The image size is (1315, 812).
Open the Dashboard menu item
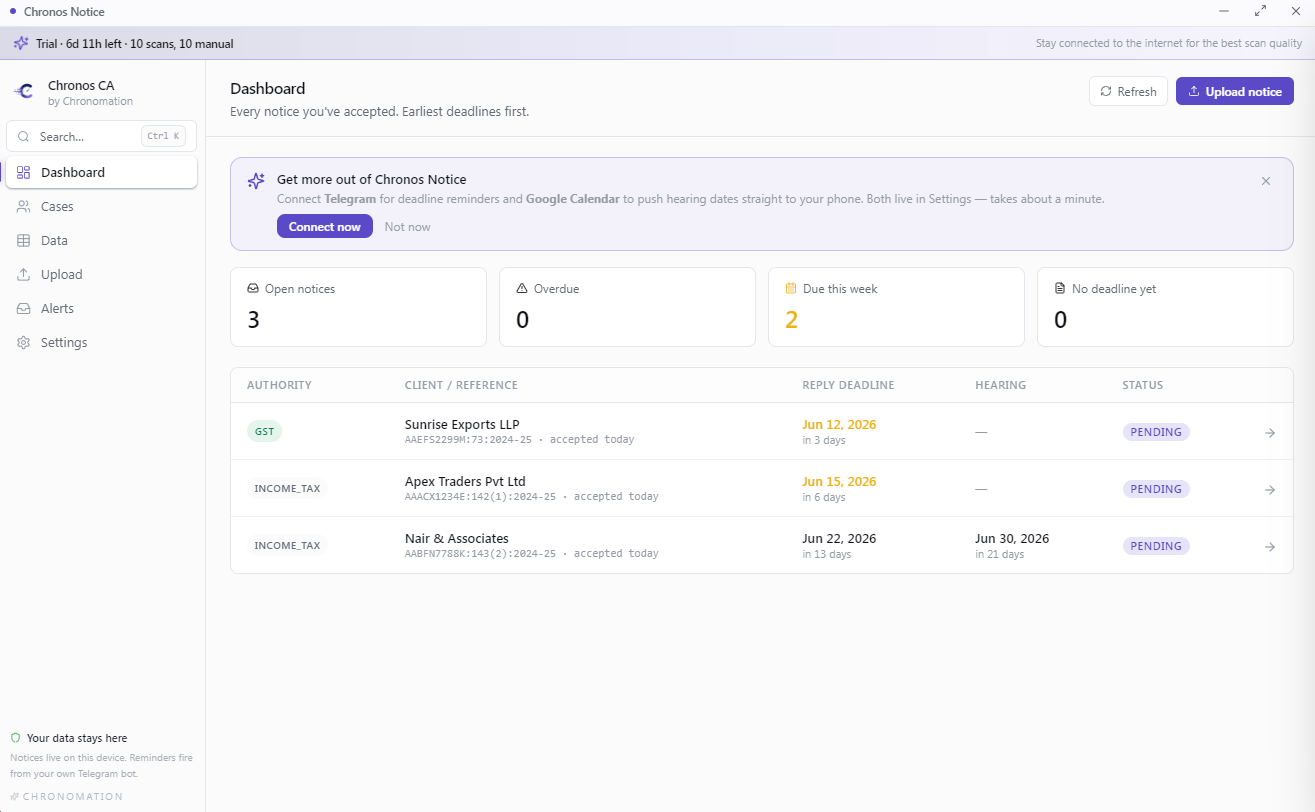click(101, 172)
